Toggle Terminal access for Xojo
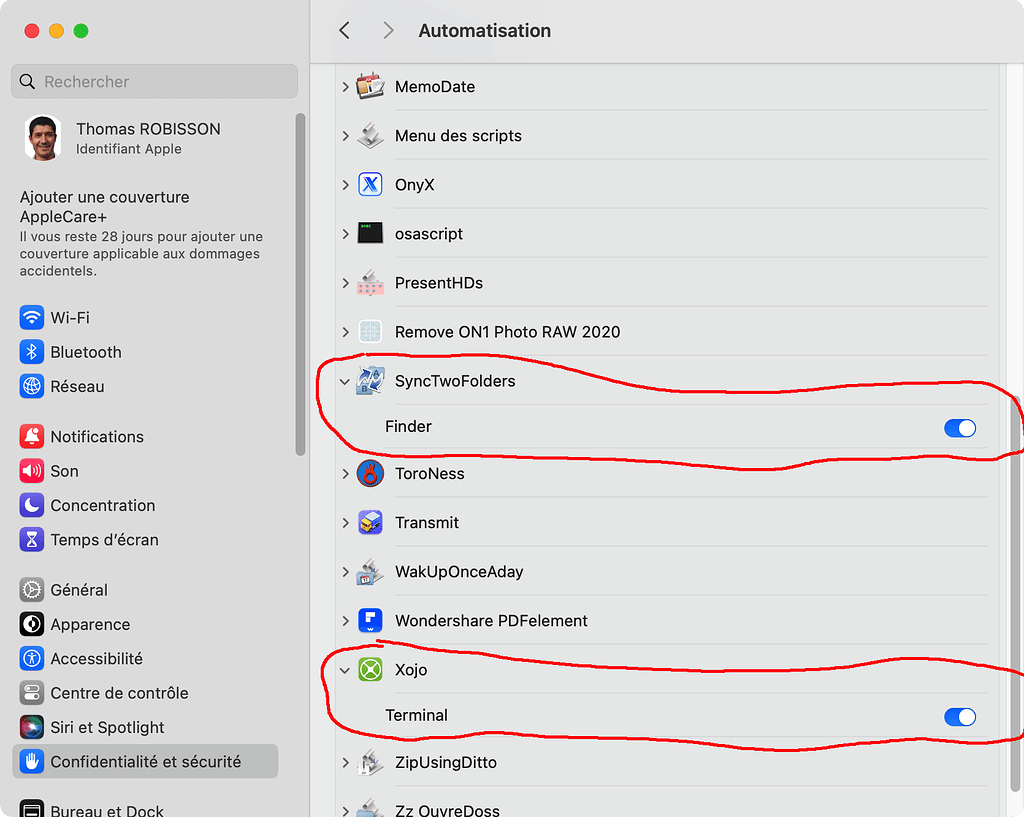Image resolution: width=1024 pixels, height=817 pixels. 960,716
